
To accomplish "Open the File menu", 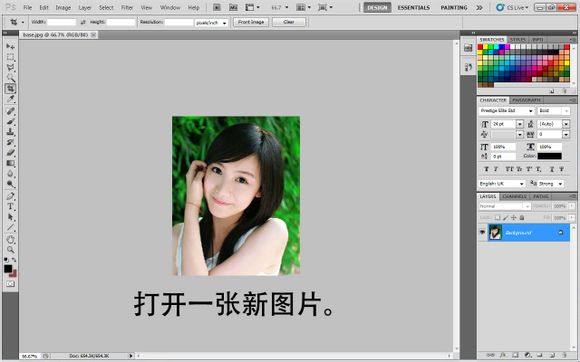I will pos(27,7).
